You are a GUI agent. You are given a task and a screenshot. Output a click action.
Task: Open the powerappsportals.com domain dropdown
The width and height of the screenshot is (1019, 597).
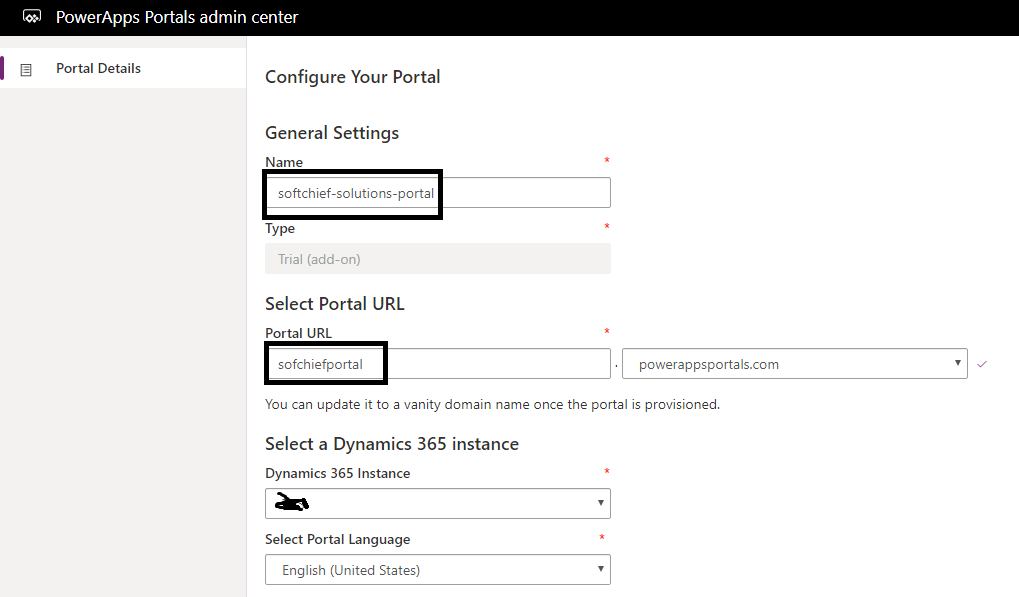click(794, 364)
